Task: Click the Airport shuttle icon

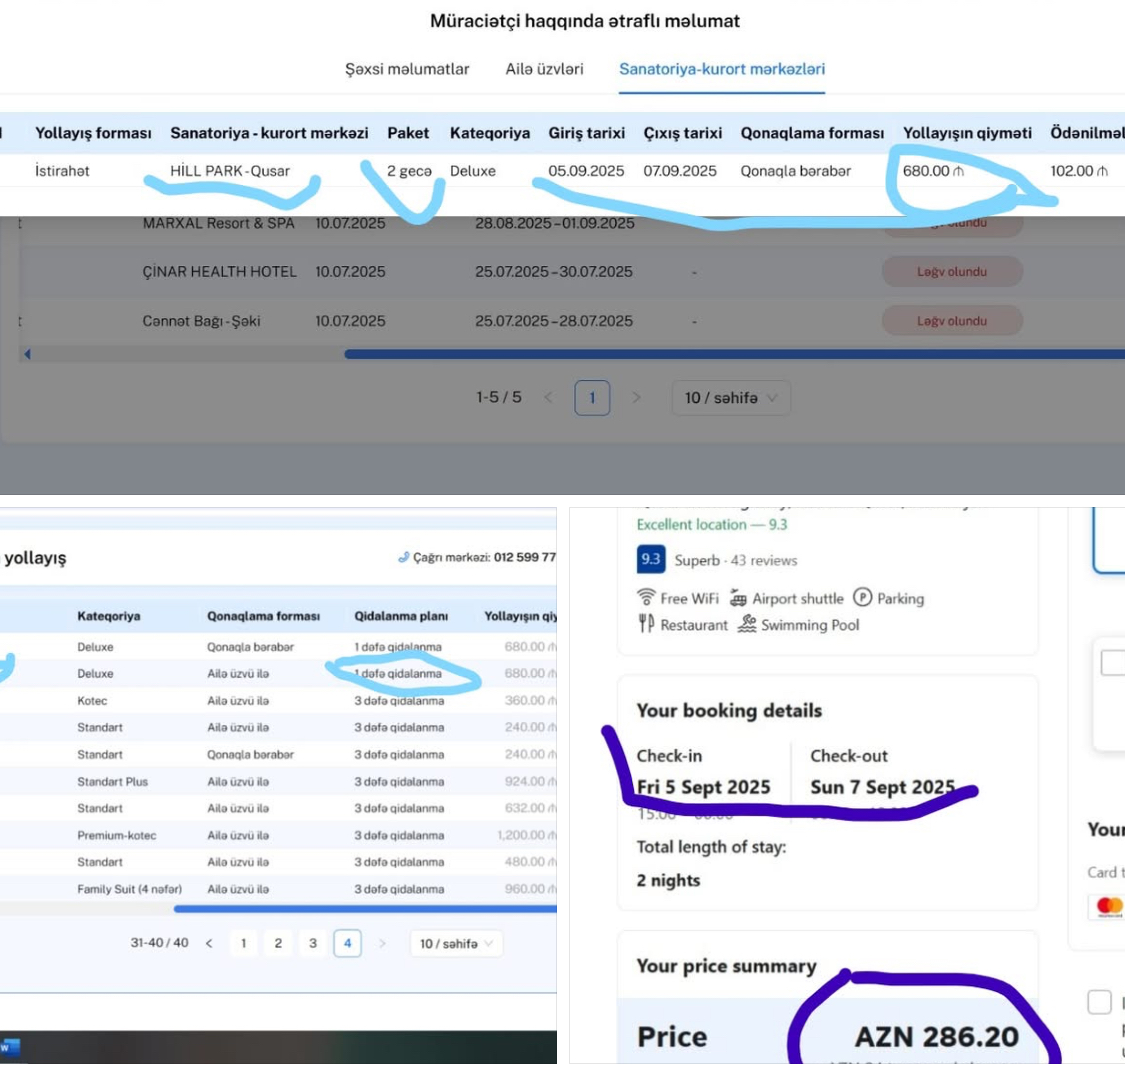Action: [739, 597]
